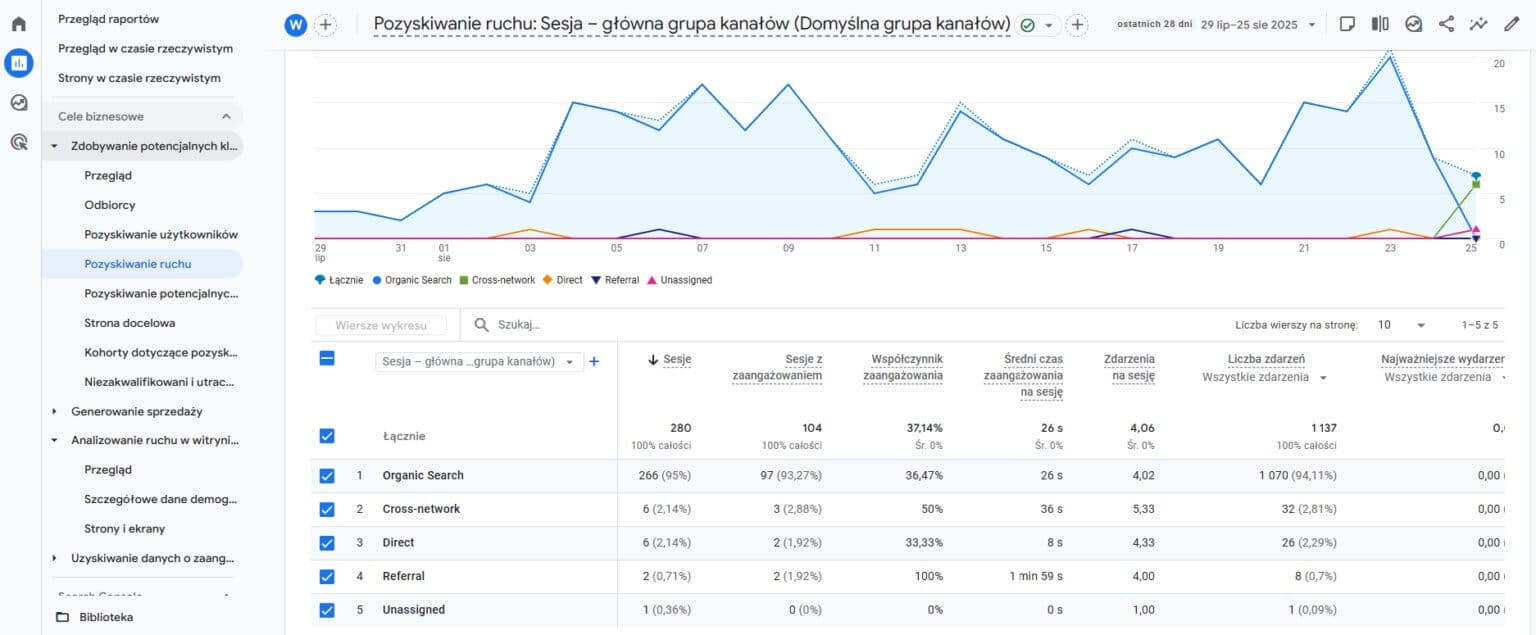The image size is (1536, 635).
Task: Click Cross-network green legend marker
Action: pos(464,280)
